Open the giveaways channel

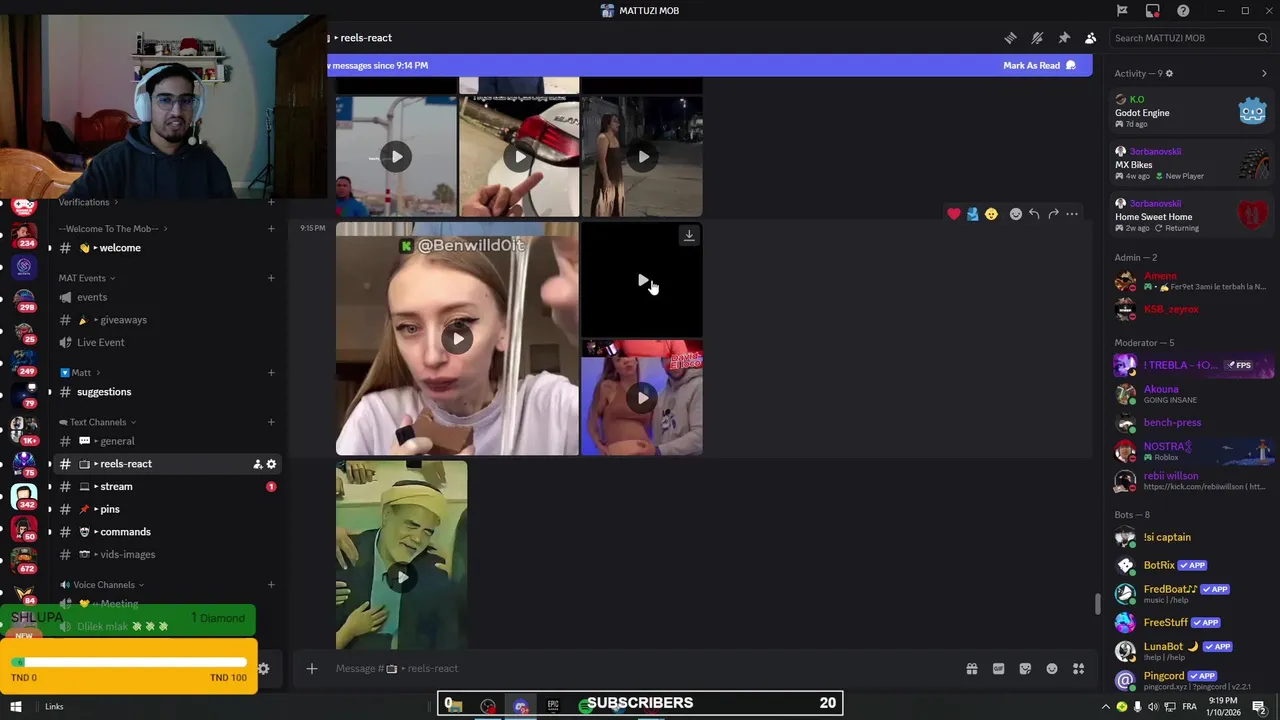[165, 320]
